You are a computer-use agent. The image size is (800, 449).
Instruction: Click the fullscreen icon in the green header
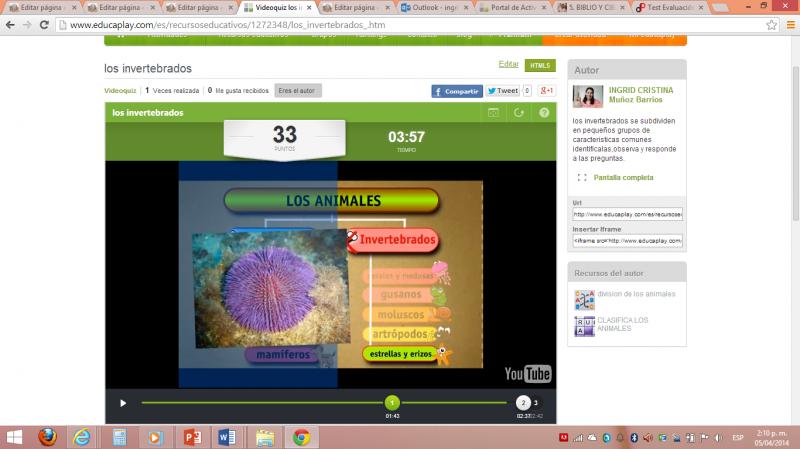[493, 113]
